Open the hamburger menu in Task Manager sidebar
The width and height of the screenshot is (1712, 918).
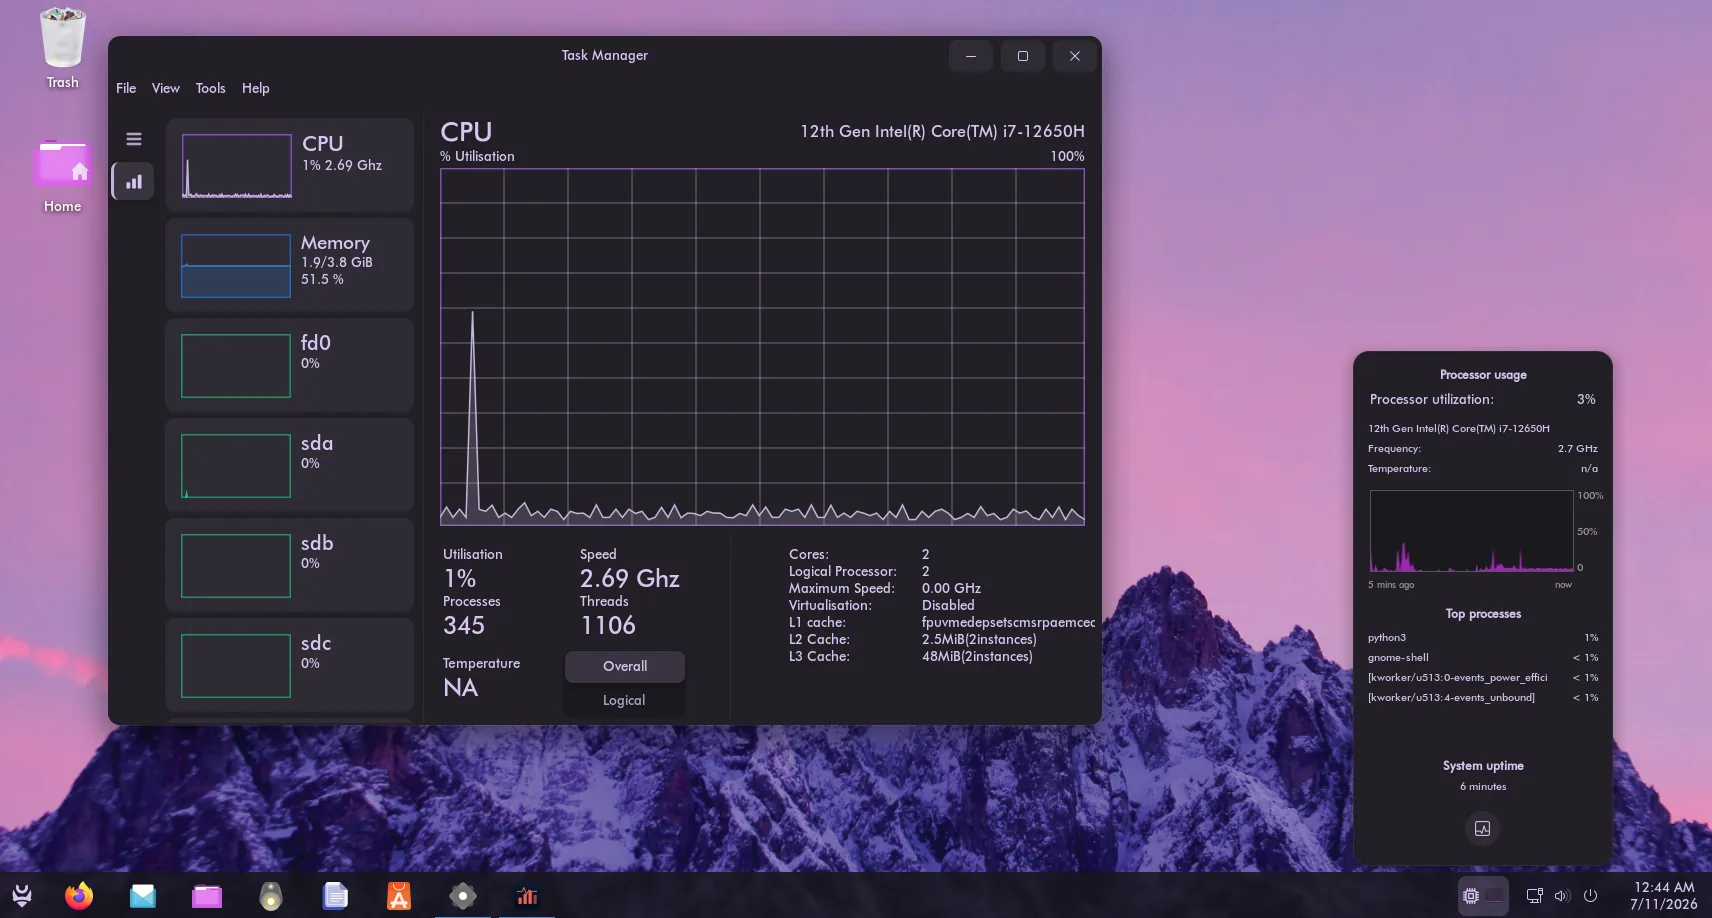(134, 139)
